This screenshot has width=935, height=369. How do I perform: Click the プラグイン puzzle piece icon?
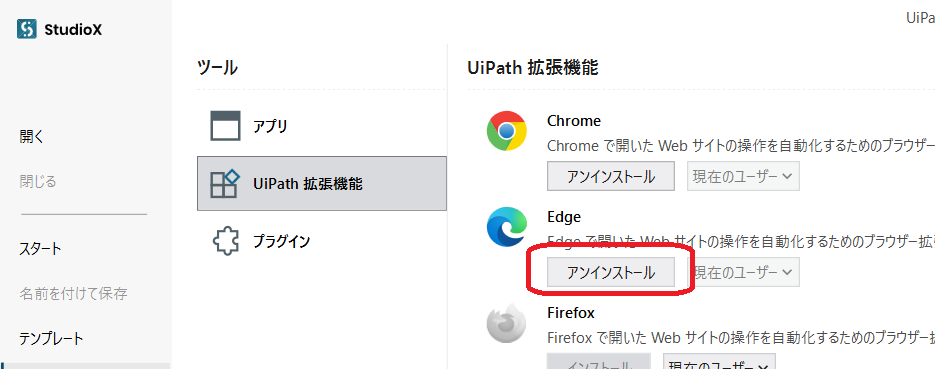click(225, 241)
